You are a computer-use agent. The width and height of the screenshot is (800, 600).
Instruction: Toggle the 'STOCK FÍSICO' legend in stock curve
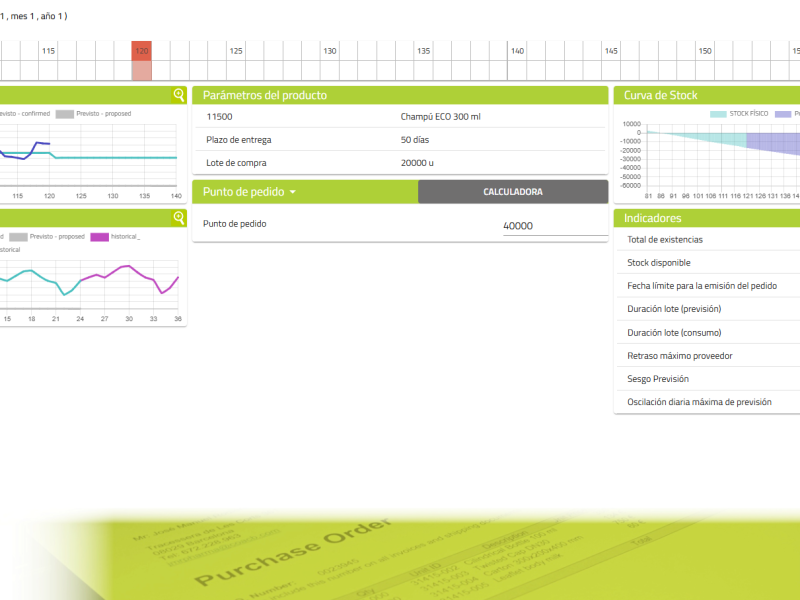[739, 114]
